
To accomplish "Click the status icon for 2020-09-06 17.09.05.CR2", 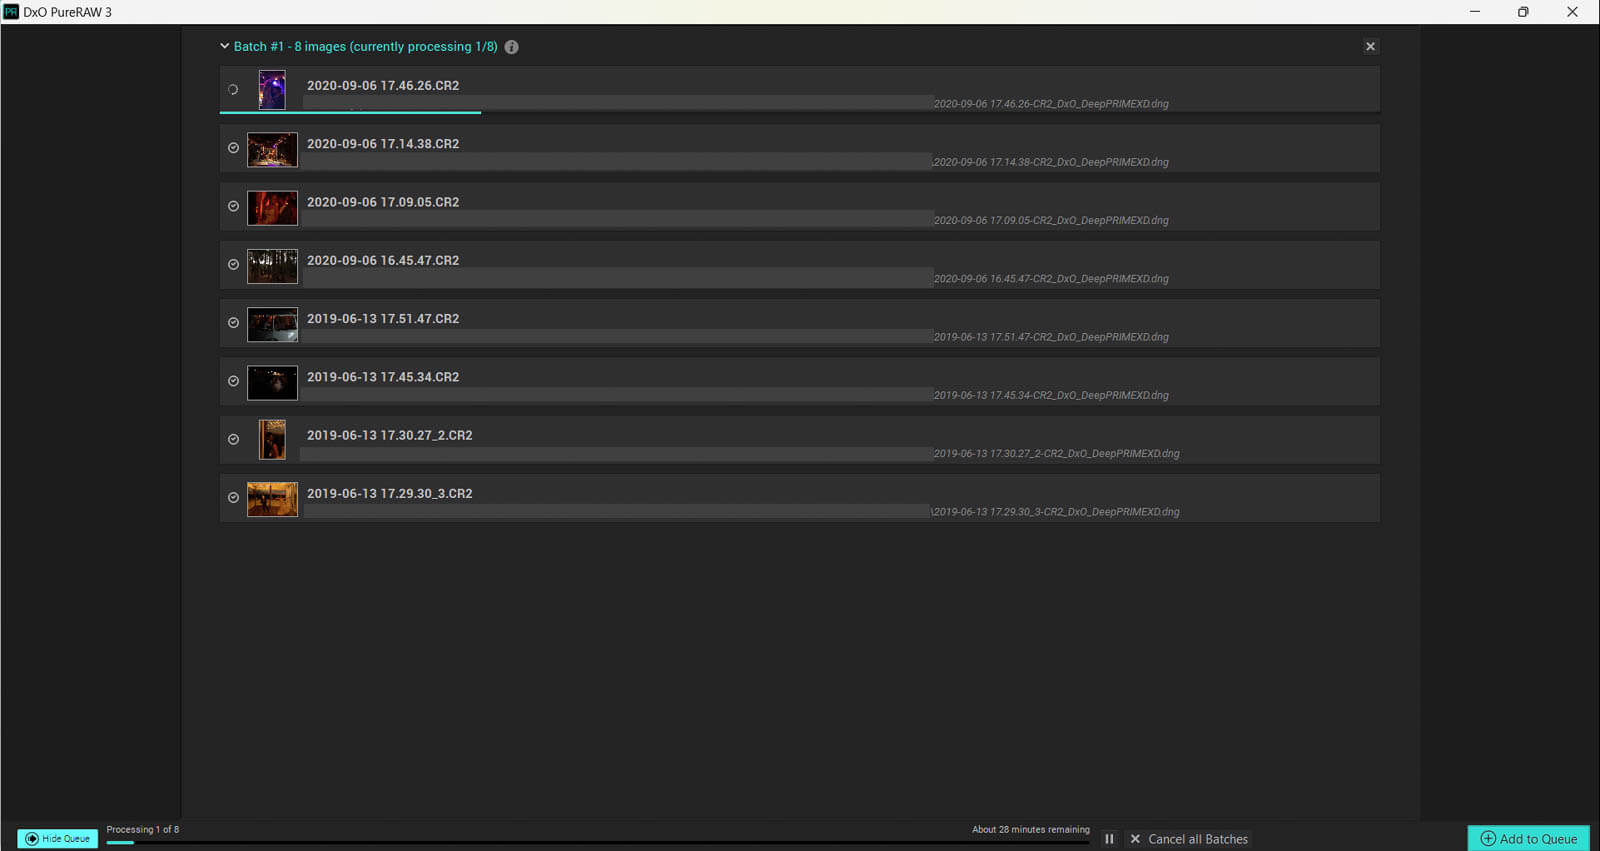I will 233,206.
